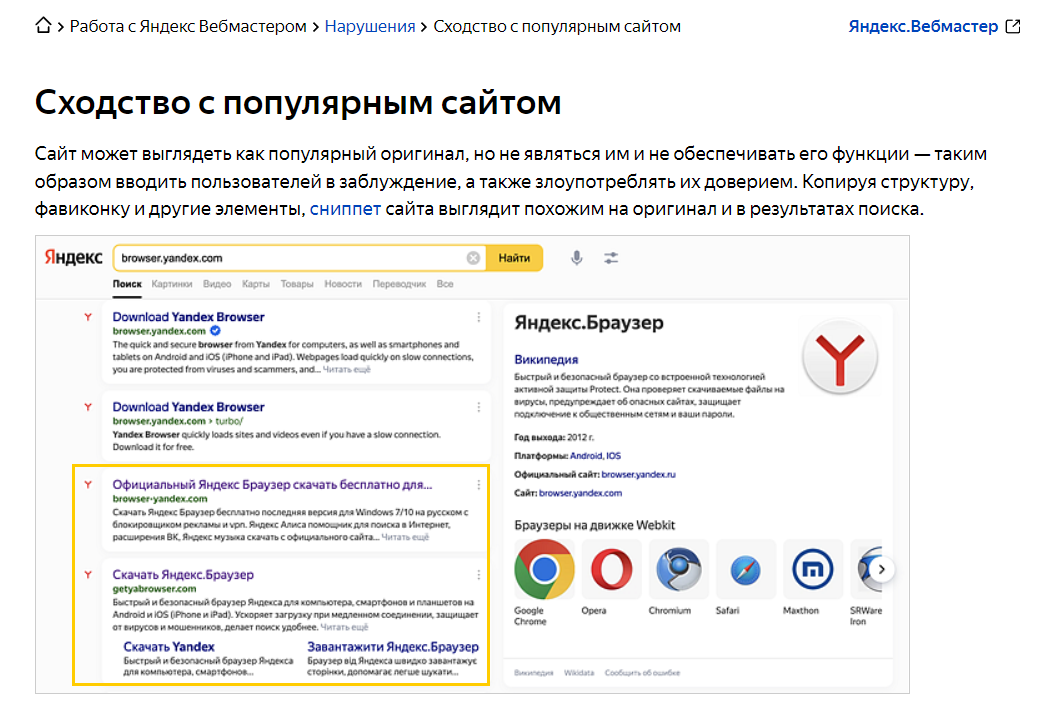Open the three-dot menu of the Официальный Яндекс Браузер result
The height and width of the screenshot is (706, 1038).
coord(478,485)
